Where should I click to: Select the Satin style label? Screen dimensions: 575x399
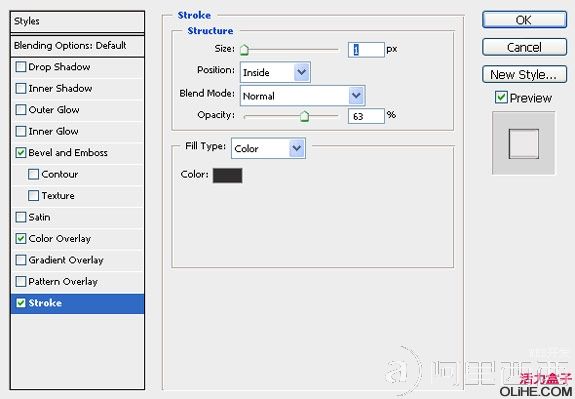[39, 217]
